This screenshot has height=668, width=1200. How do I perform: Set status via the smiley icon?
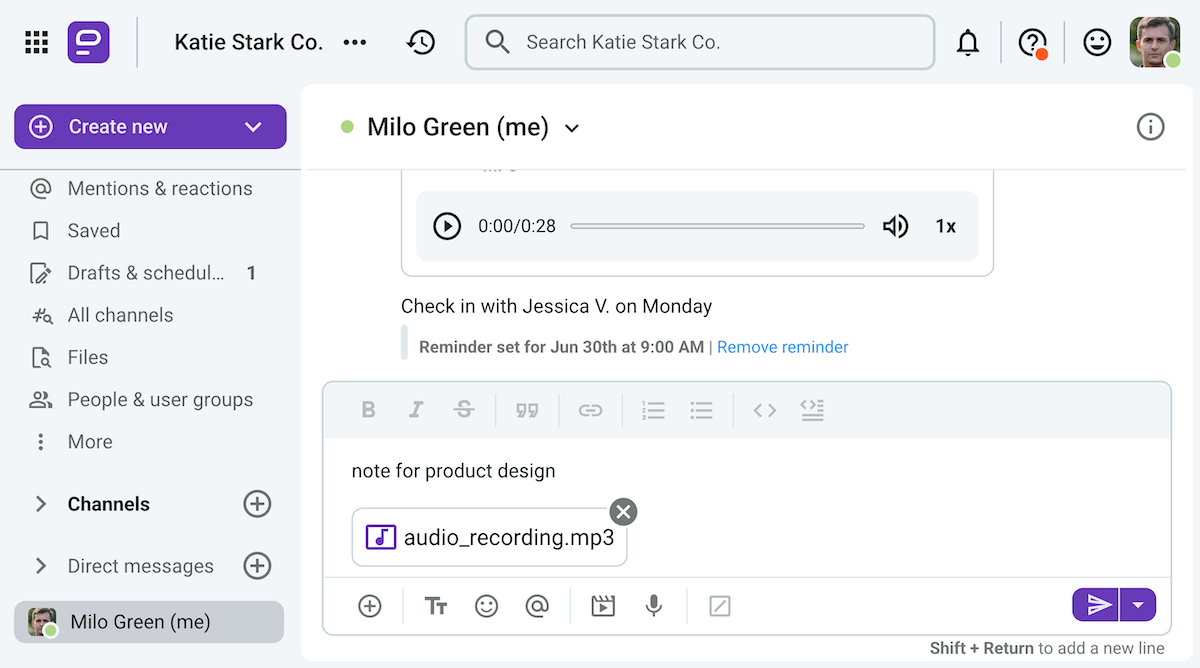point(1097,42)
